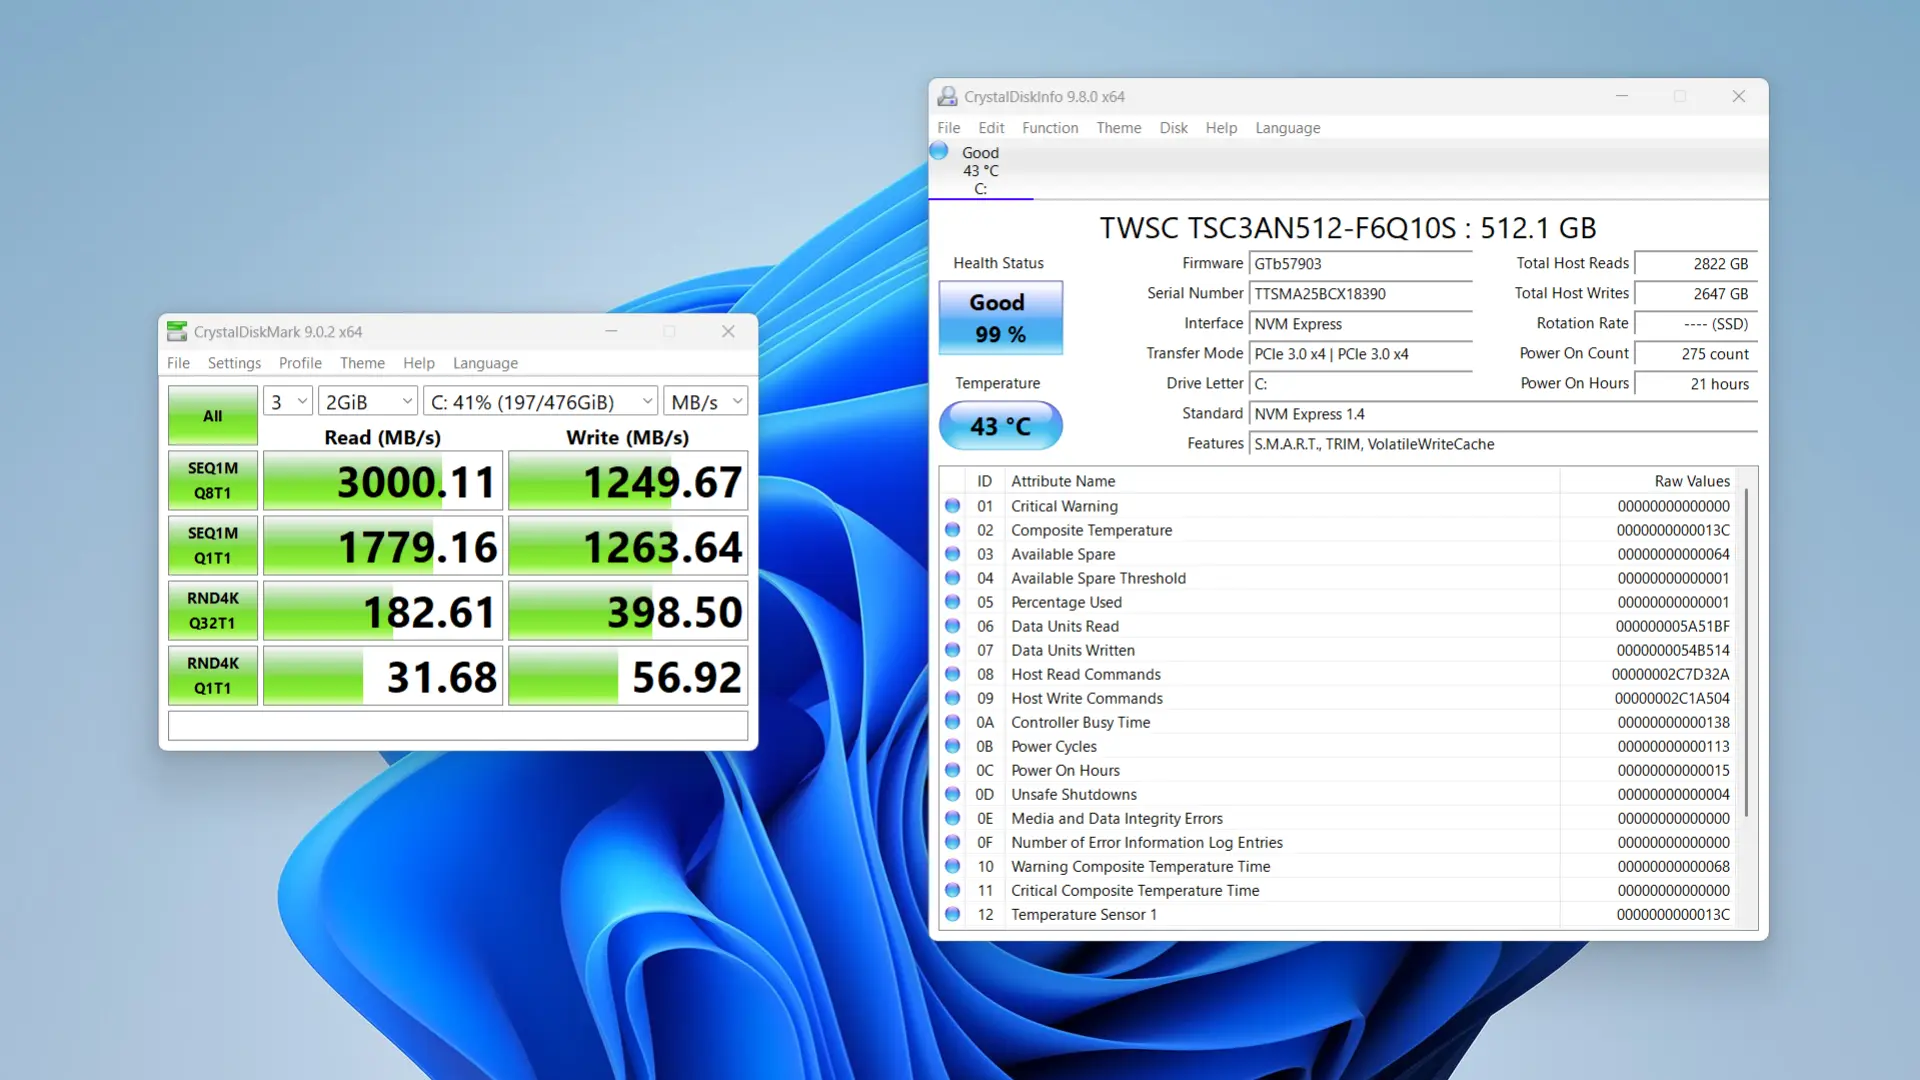1920x1080 pixels.
Task: Click the status orb for Power On Hours attribute row
Action: tap(953, 770)
